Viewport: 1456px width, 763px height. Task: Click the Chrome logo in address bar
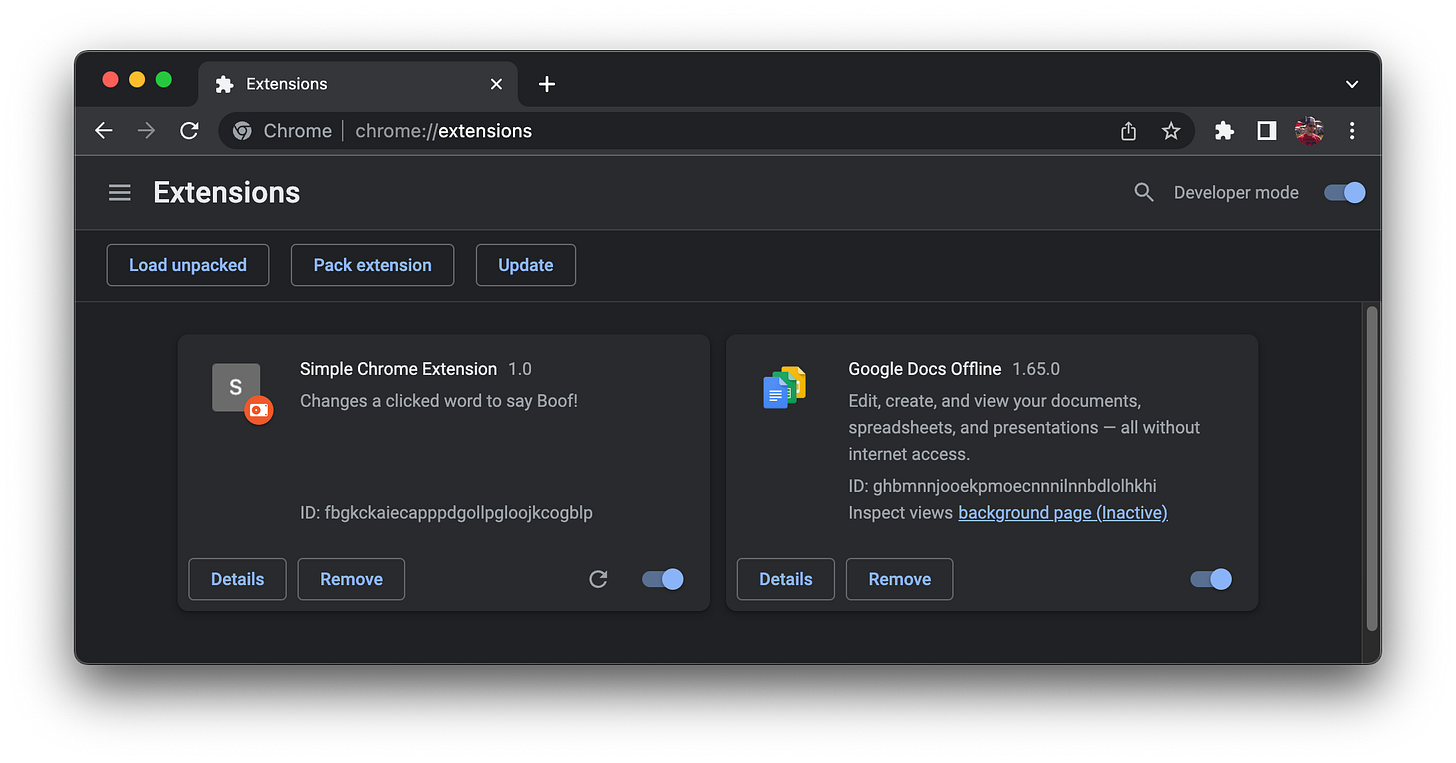click(242, 131)
